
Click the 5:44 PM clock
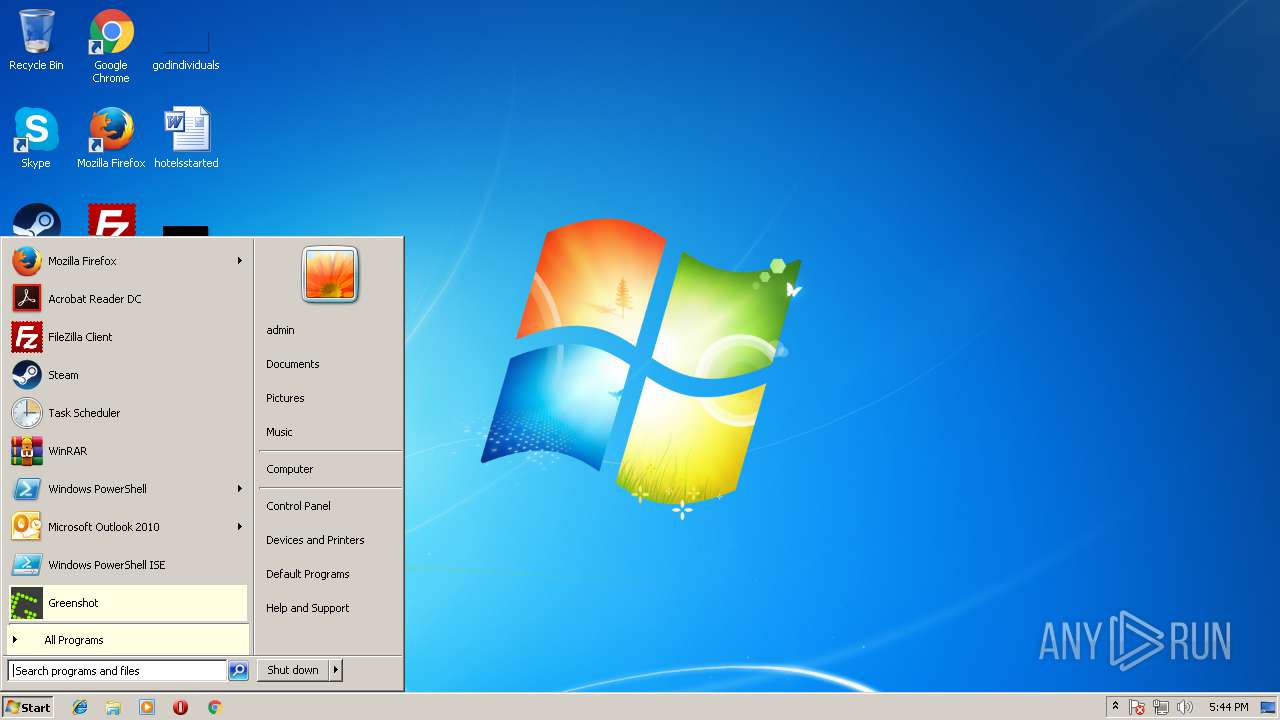coord(1228,707)
